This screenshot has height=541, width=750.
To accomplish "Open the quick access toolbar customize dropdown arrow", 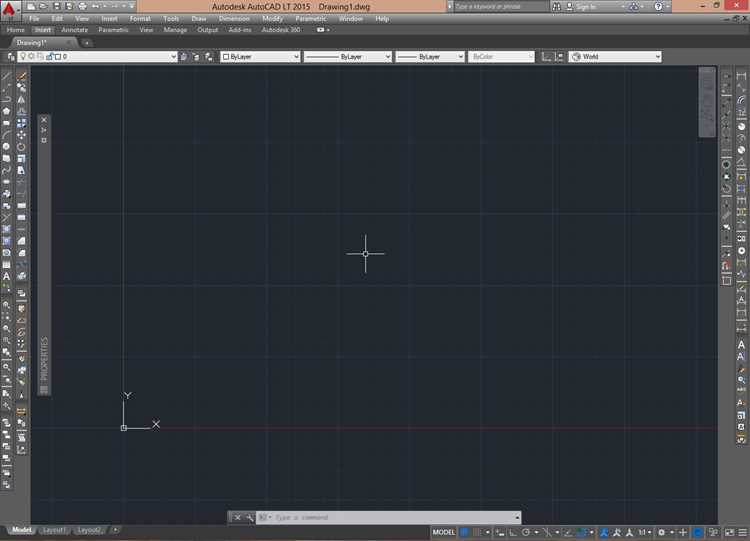I will tap(130, 6).
